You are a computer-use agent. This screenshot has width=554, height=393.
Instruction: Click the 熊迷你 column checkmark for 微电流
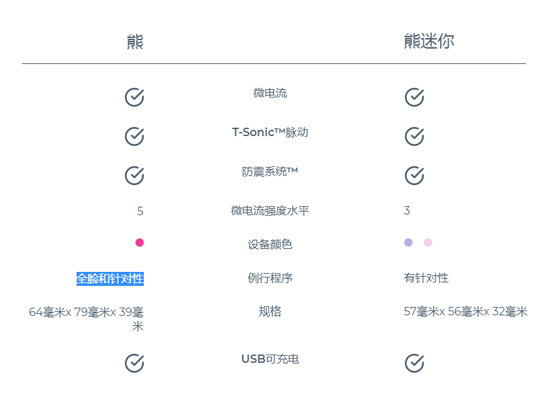pyautogui.click(x=414, y=97)
